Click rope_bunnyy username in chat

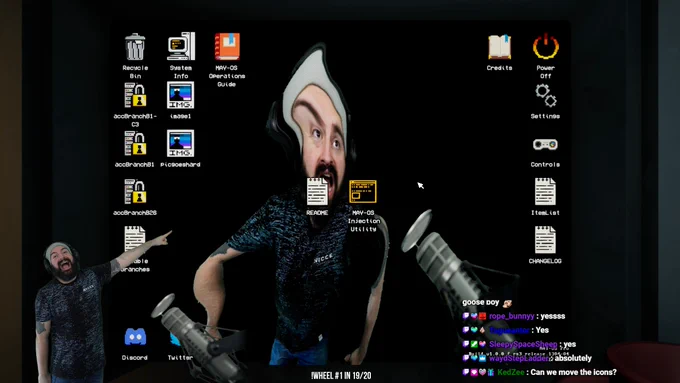click(511, 316)
